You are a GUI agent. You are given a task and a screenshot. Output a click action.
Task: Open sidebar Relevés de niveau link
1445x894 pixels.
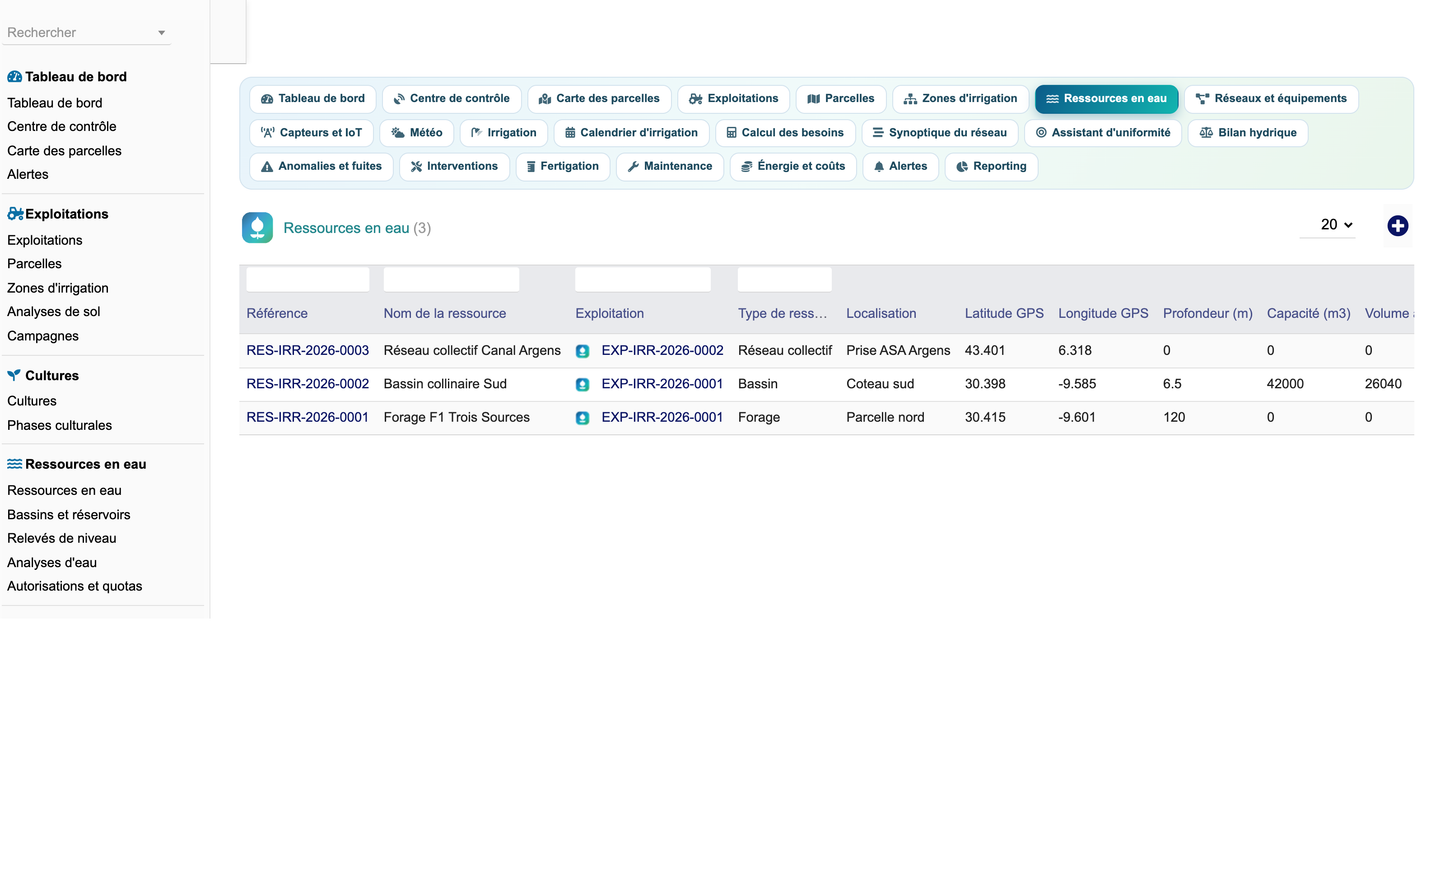(x=62, y=539)
